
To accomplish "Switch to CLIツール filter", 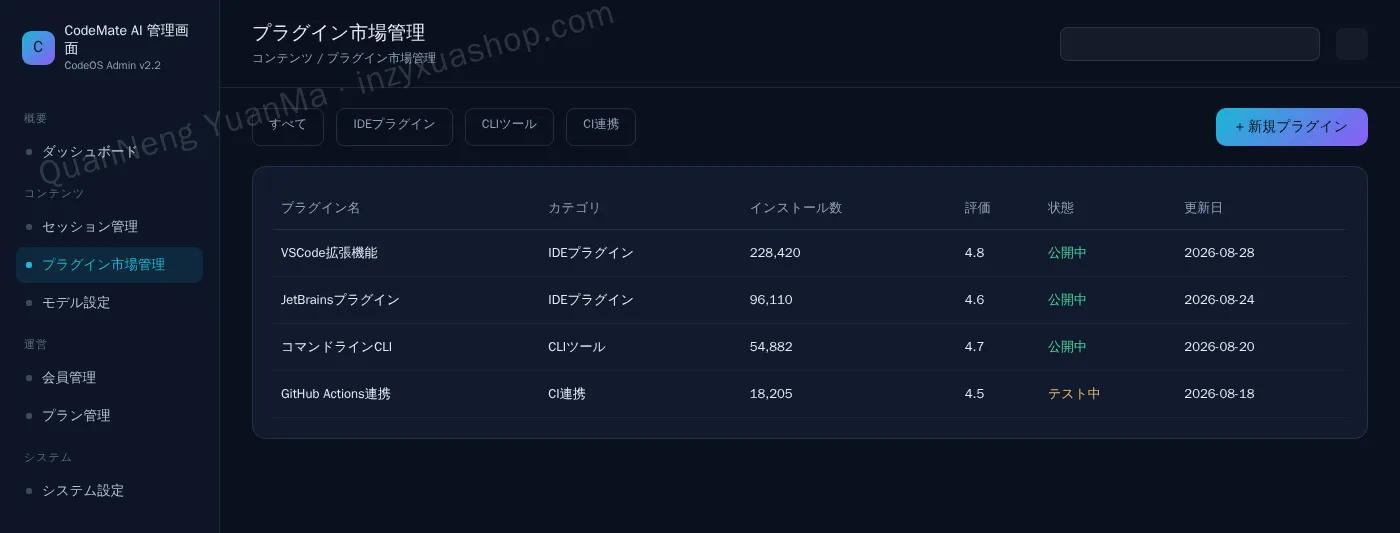I will pyautogui.click(x=509, y=127).
